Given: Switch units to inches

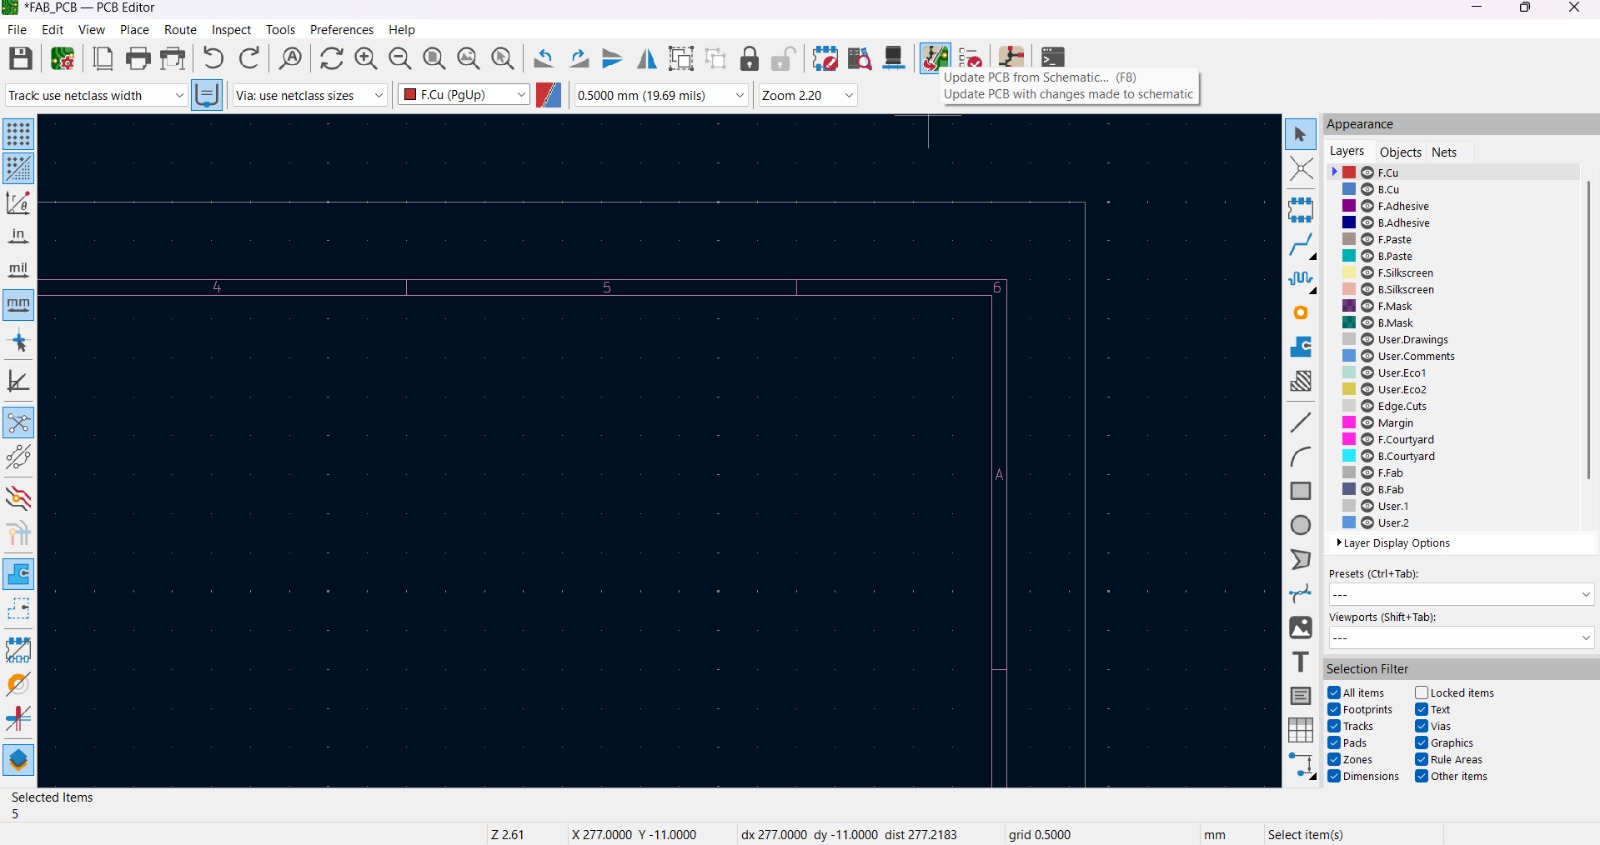Looking at the screenshot, I should tap(18, 236).
